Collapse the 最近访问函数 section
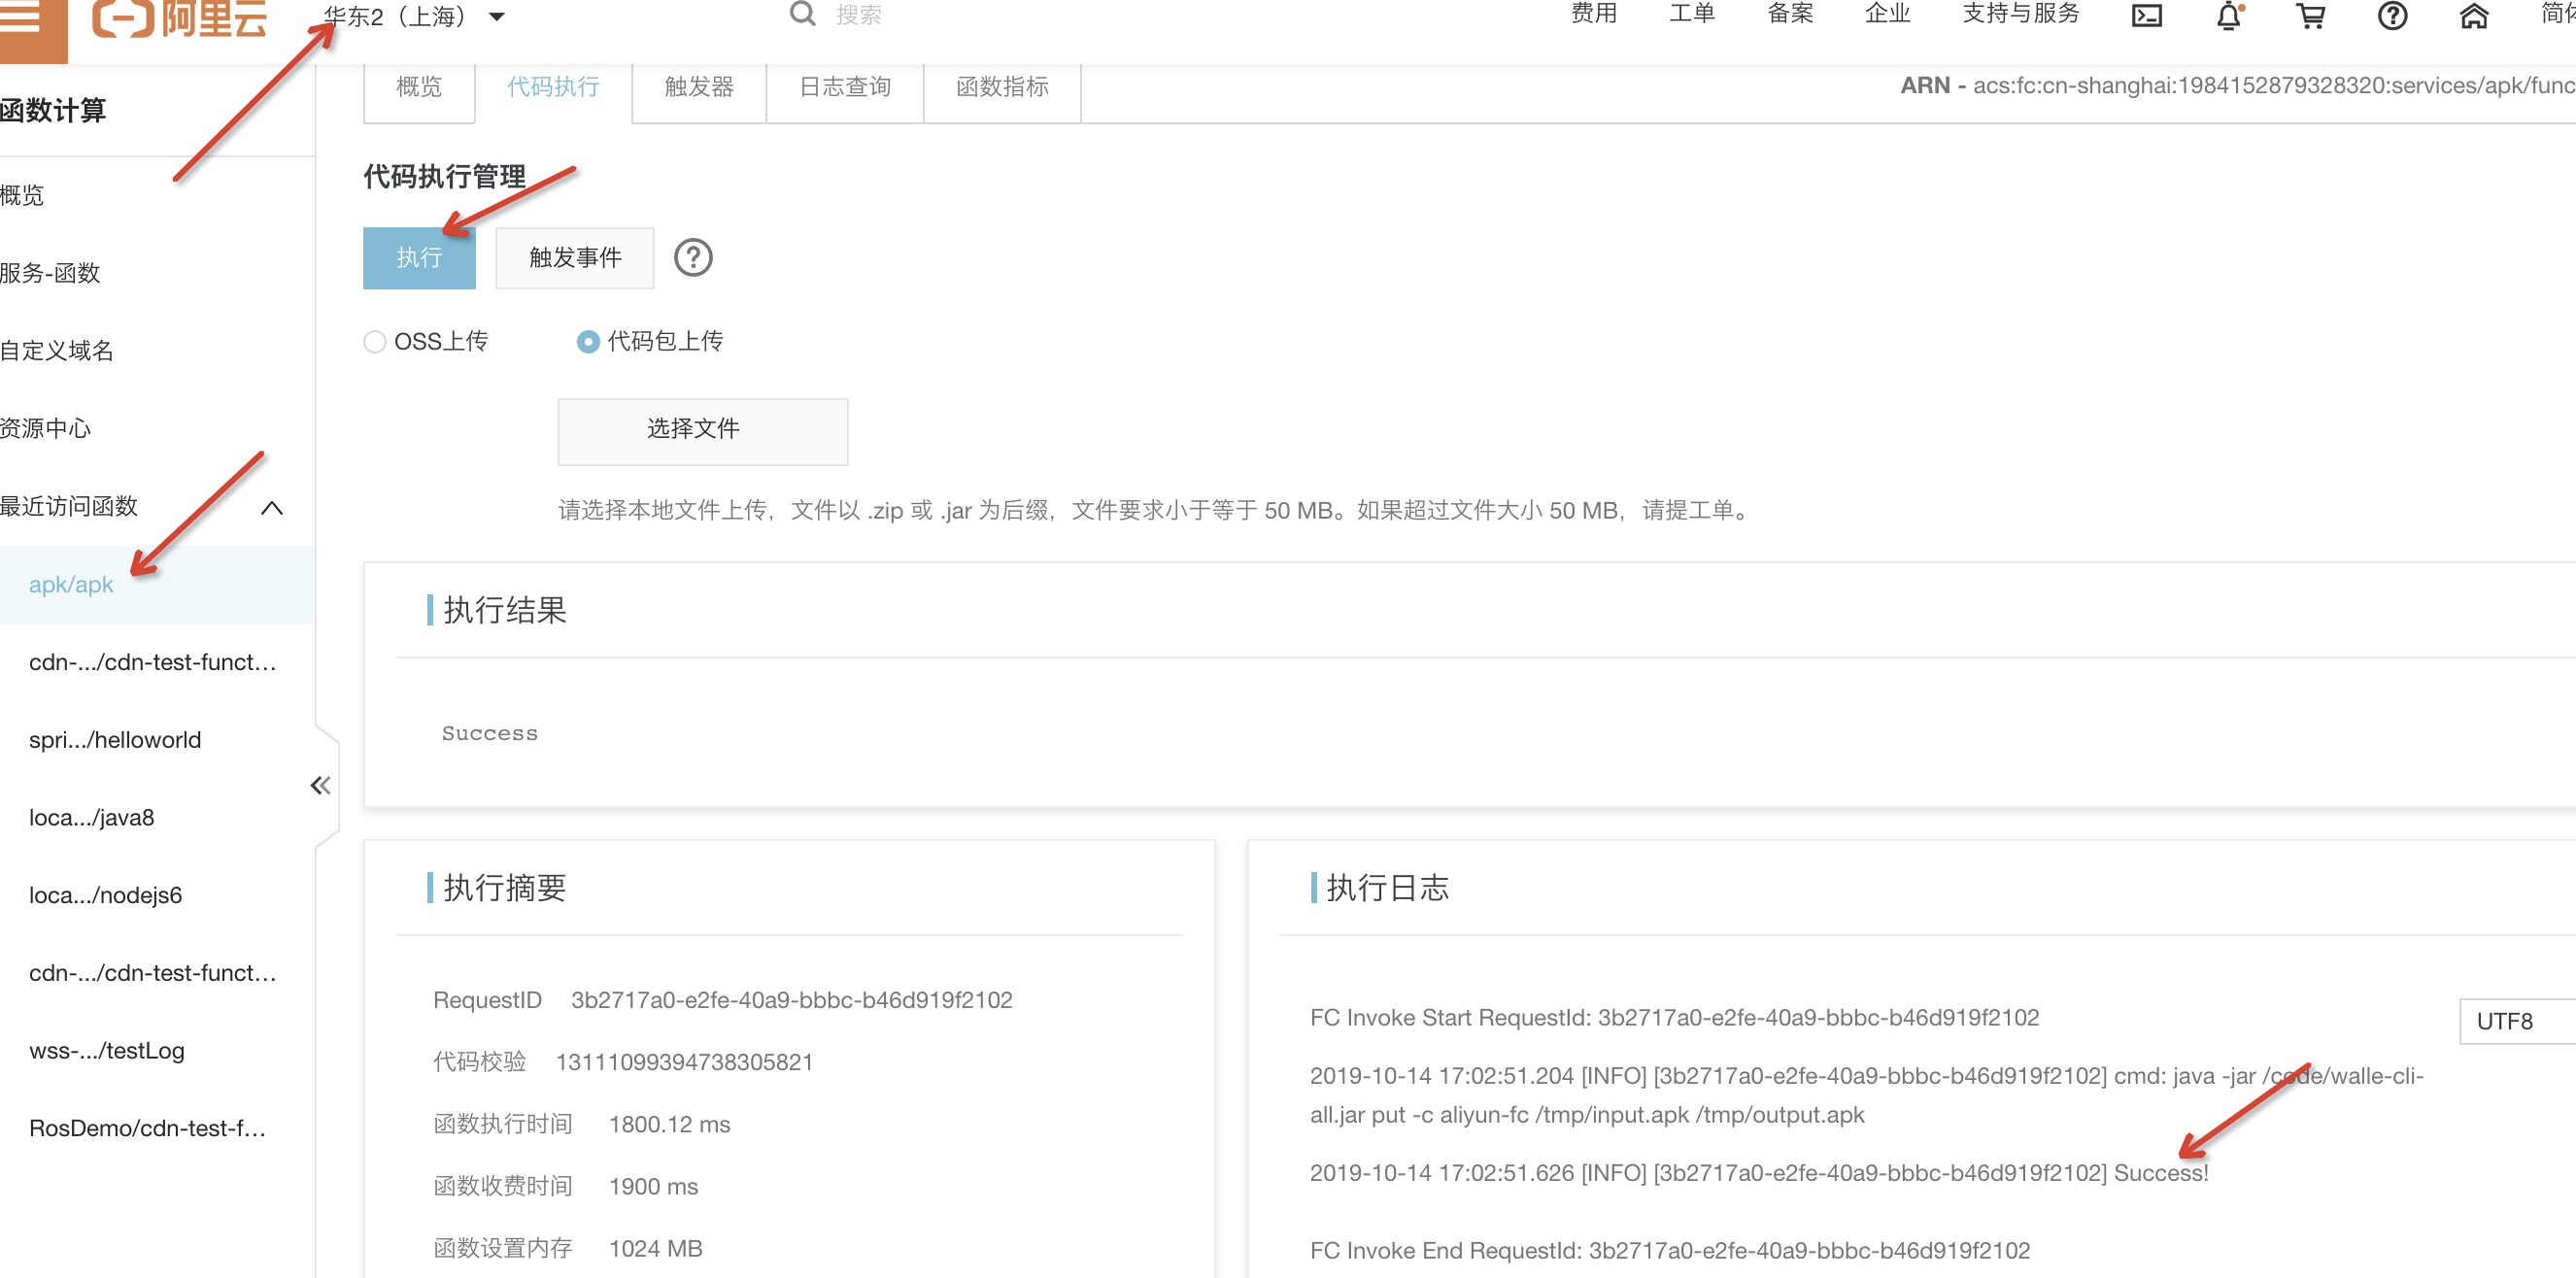The height and width of the screenshot is (1278, 2576). click(x=271, y=507)
